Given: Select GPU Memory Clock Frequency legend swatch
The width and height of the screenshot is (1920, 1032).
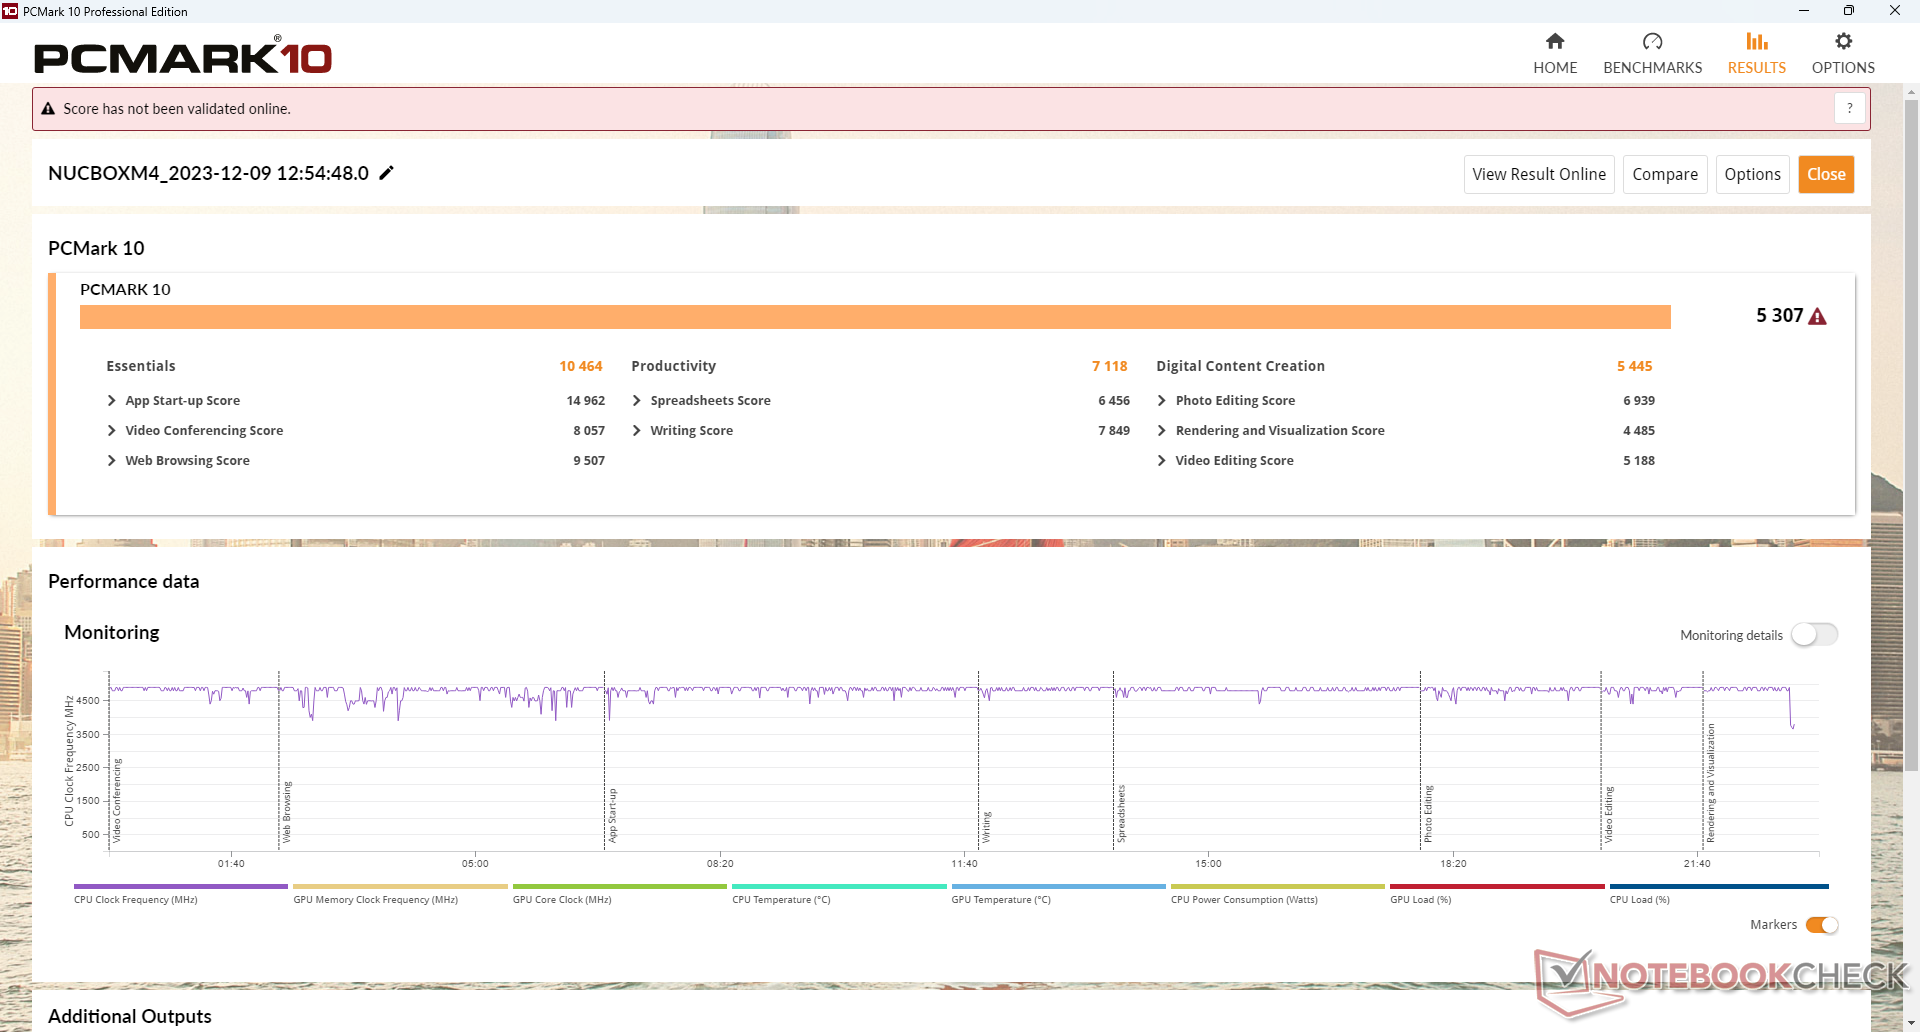Looking at the screenshot, I should [x=401, y=886].
